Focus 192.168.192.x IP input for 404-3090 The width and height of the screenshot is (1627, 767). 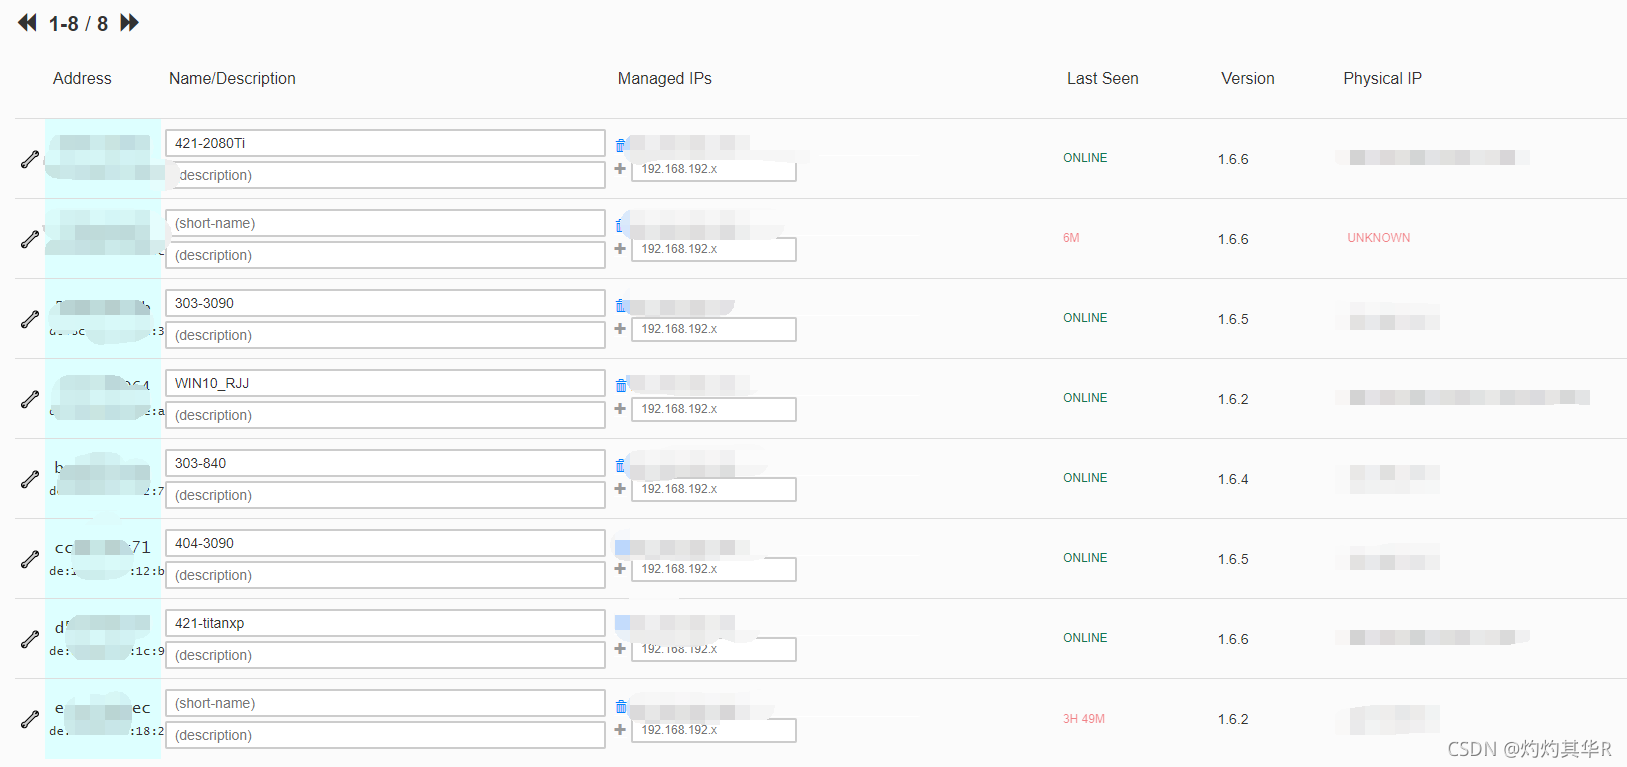pos(714,569)
